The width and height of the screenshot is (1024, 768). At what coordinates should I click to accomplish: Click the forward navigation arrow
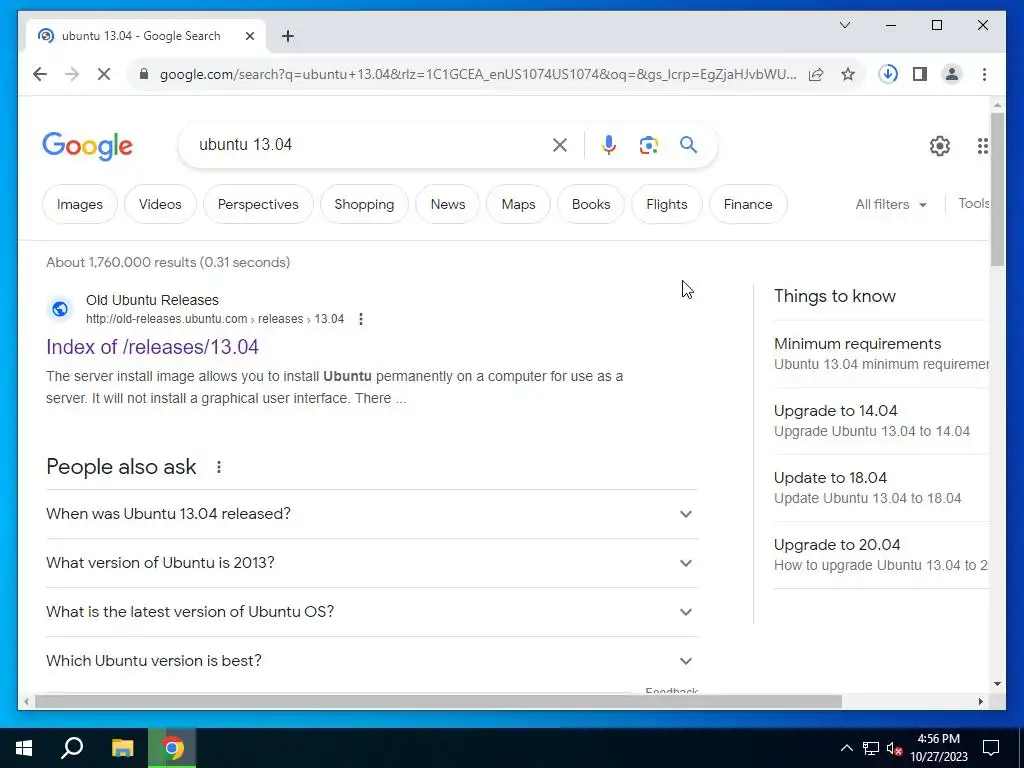[x=72, y=74]
